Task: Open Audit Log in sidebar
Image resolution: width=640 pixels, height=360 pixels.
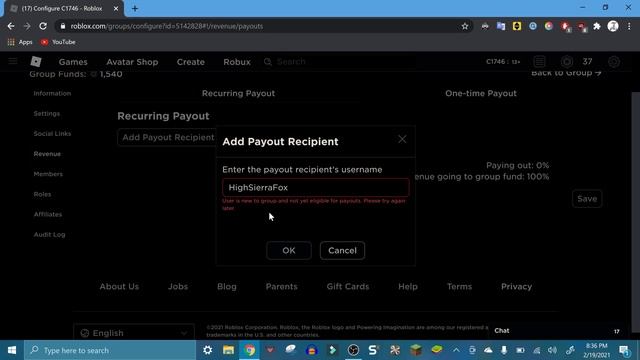Action: 49,235
